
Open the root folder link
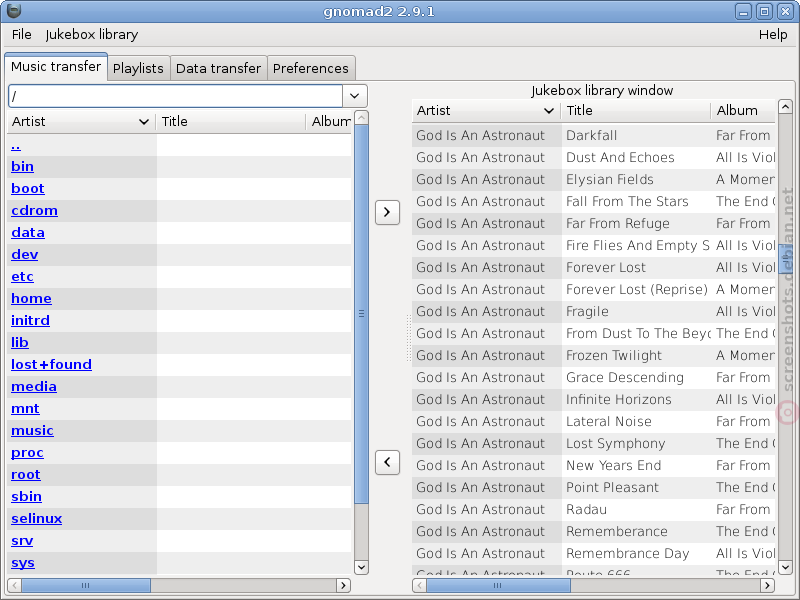tap(26, 474)
